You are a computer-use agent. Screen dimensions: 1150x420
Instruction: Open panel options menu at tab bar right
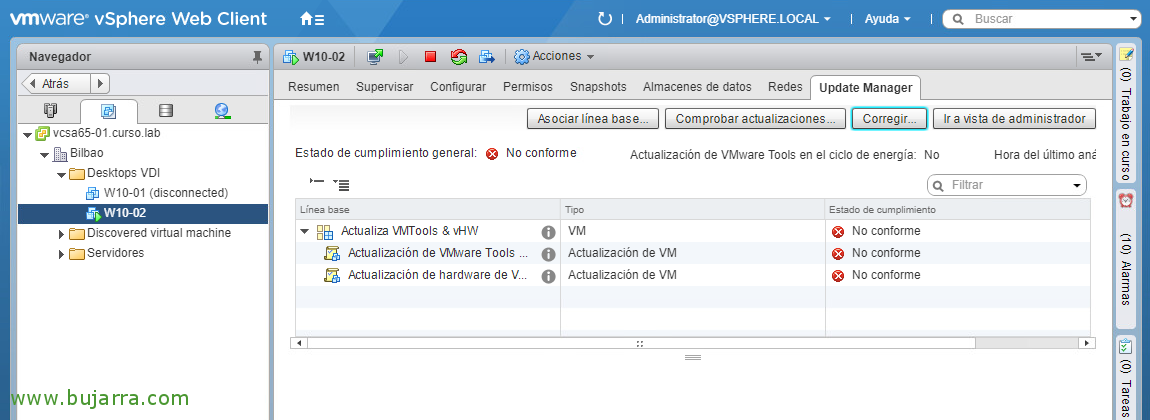[1091, 56]
